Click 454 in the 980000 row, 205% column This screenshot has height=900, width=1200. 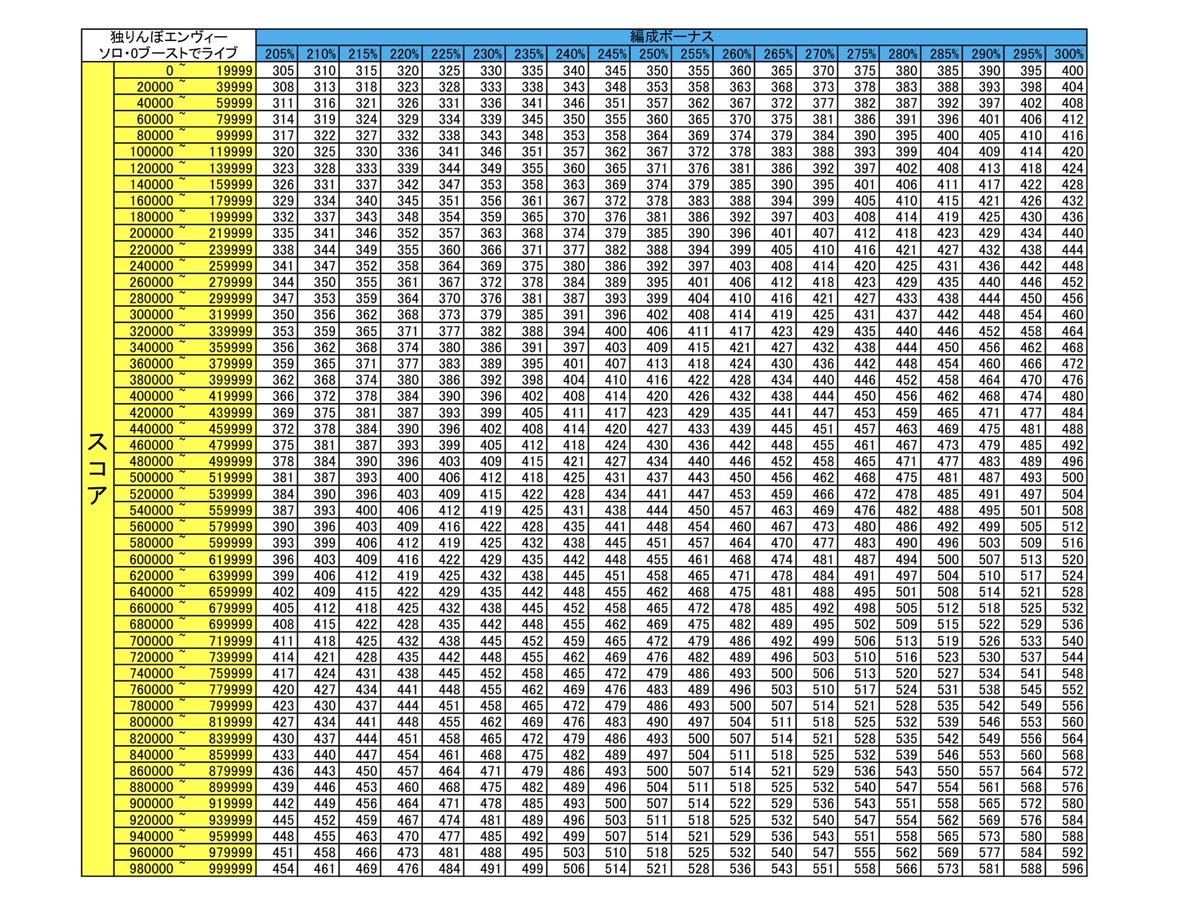(x=276, y=868)
